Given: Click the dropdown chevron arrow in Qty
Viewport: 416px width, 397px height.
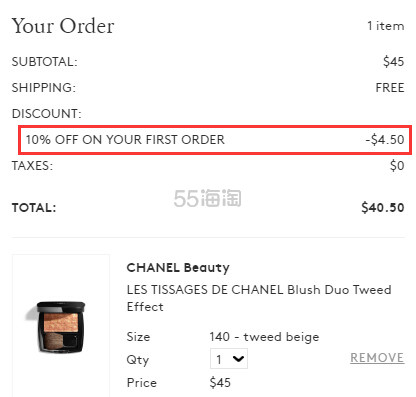Looking at the screenshot, I should (x=238, y=359).
